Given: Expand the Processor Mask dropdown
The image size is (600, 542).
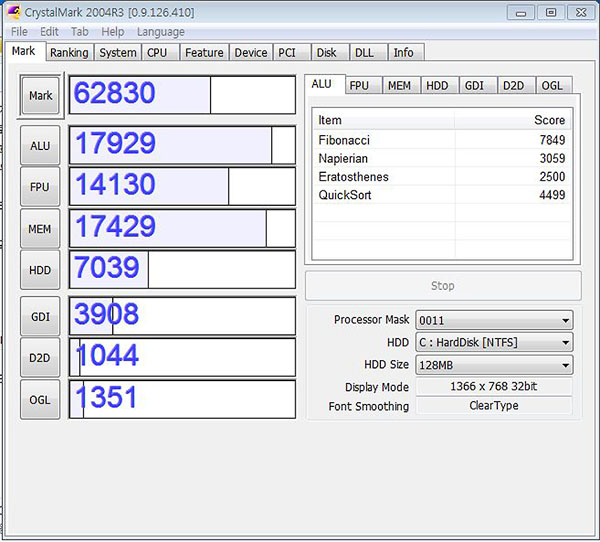Looking at the screenshot, I should (x=494, y=320).
